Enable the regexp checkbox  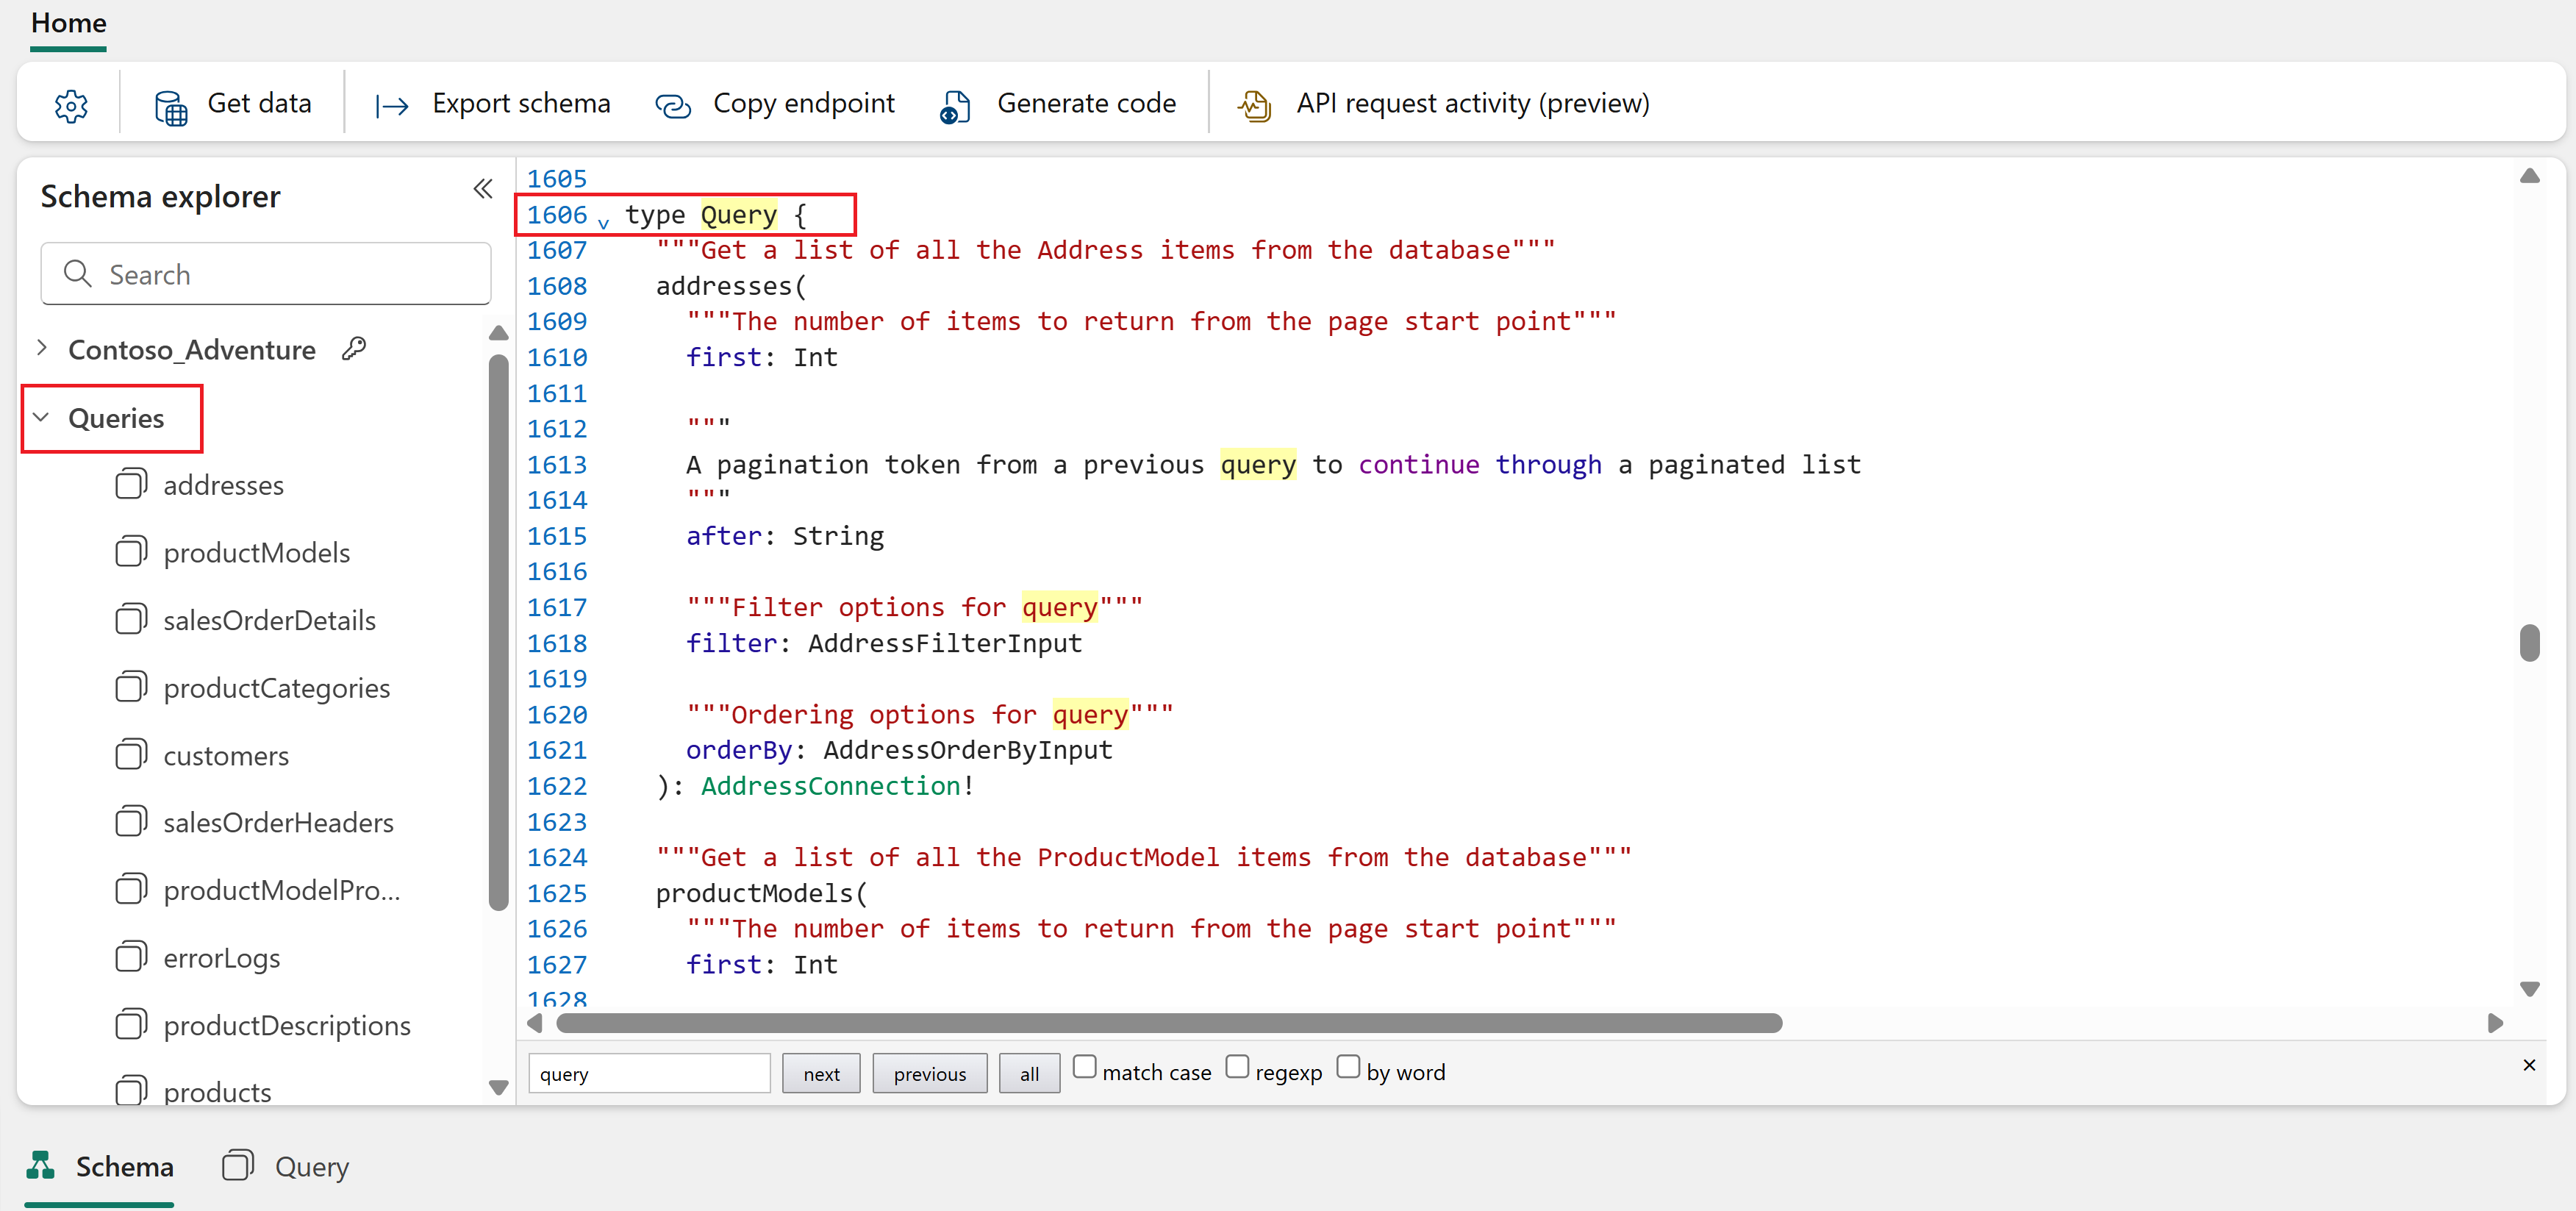coord(1237,1067)
